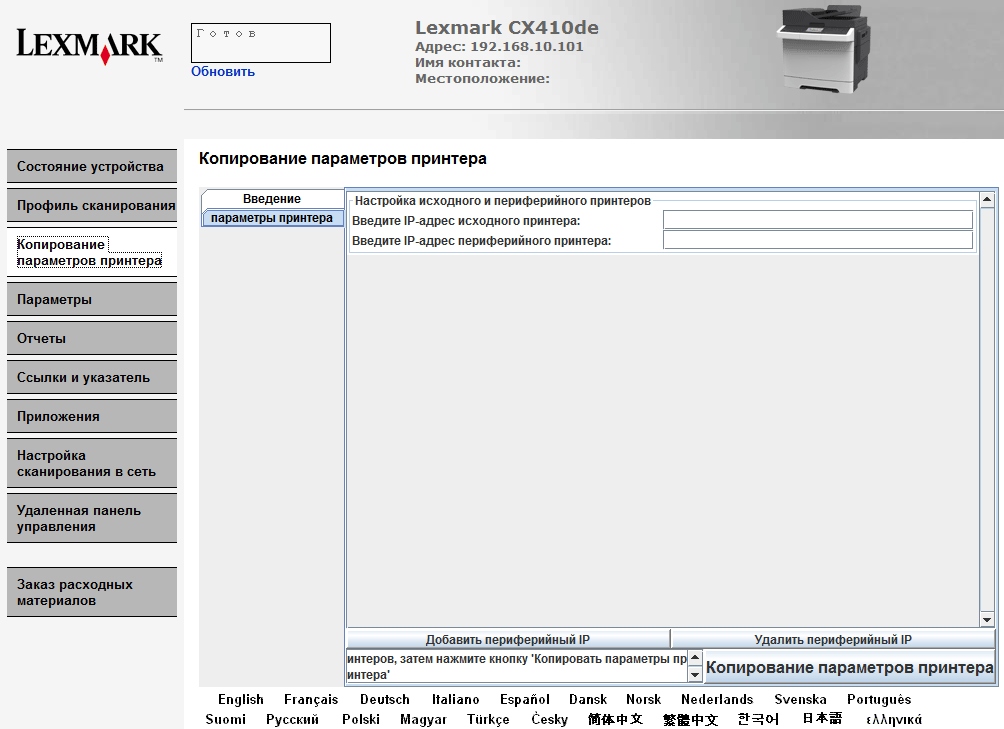Image resolution: width=1004 pixels, height=729 pixels.
Task: Switch language to 繁體中文
Action: [x=690, y=719]
